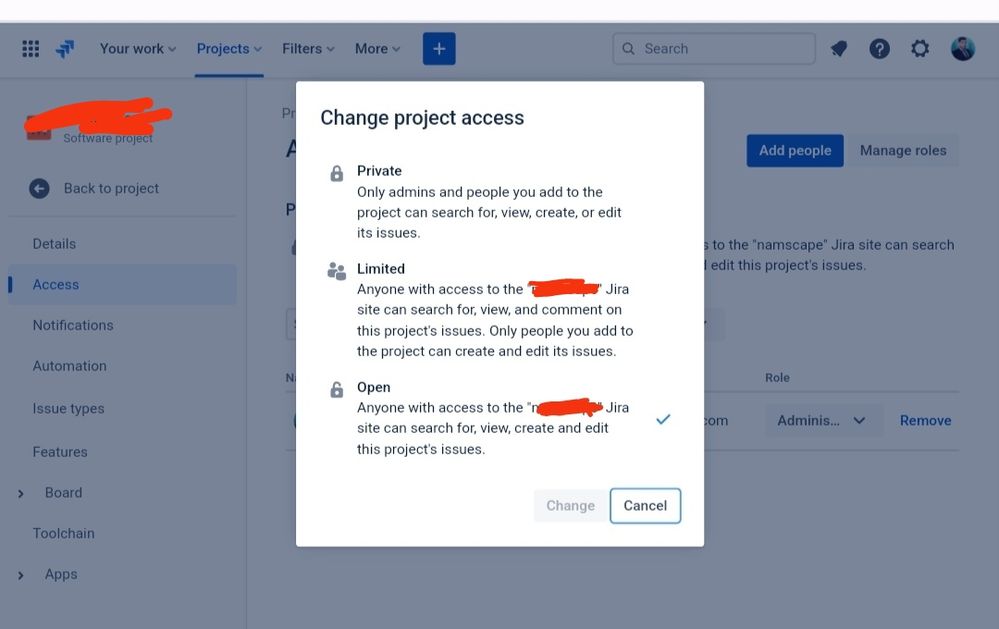Expand the Board sidebar section

point(21,494)
